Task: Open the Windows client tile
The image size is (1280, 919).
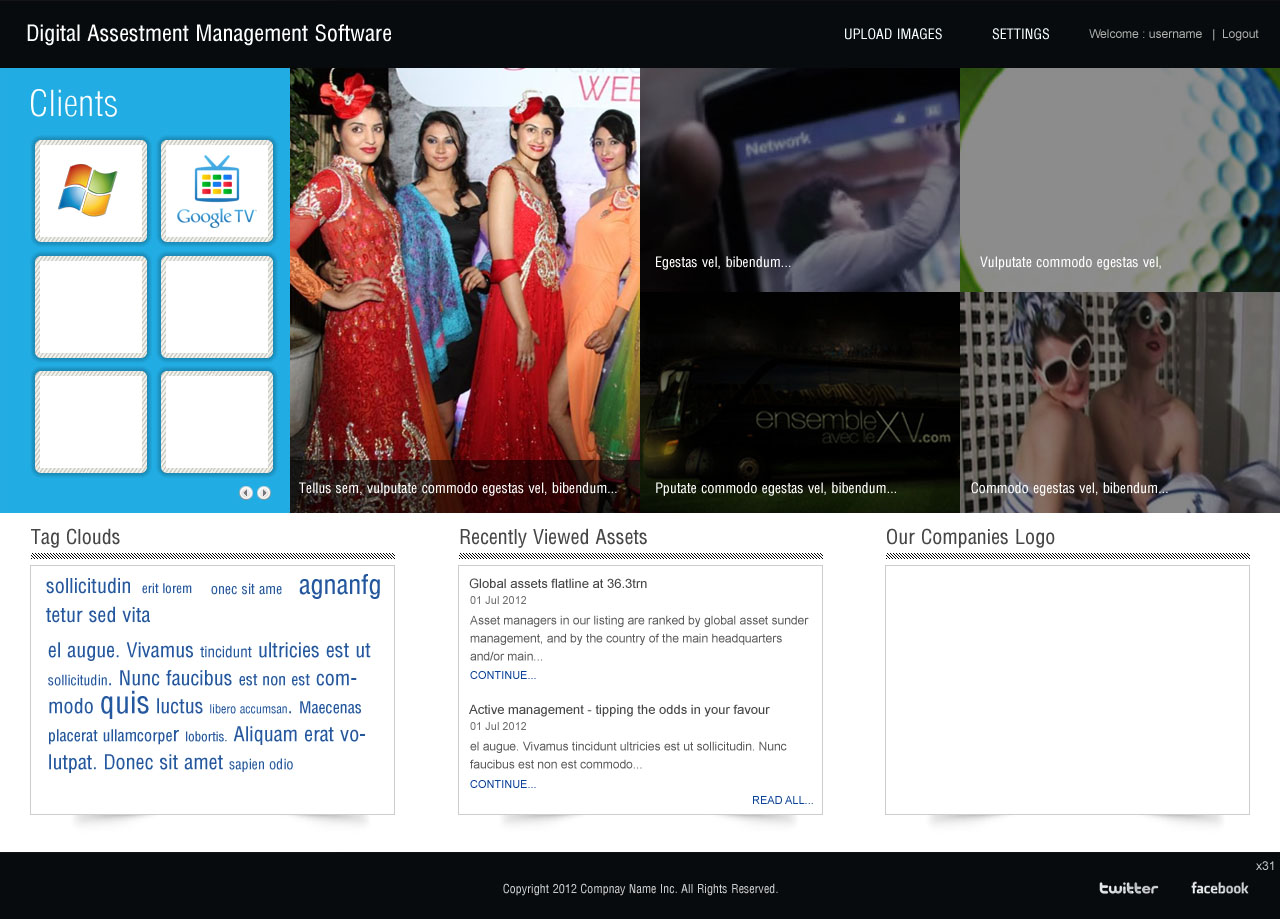Action: pyautogui.click(x=91, y=191)
